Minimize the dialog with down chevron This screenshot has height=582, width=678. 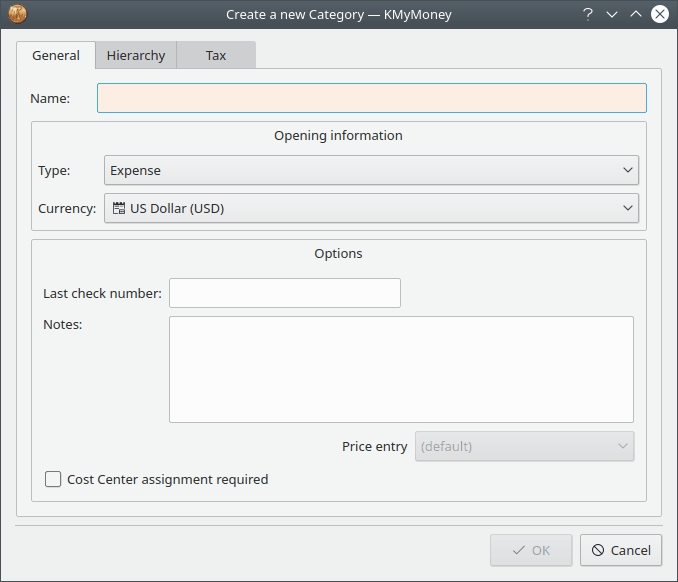[x=612, y=14]
